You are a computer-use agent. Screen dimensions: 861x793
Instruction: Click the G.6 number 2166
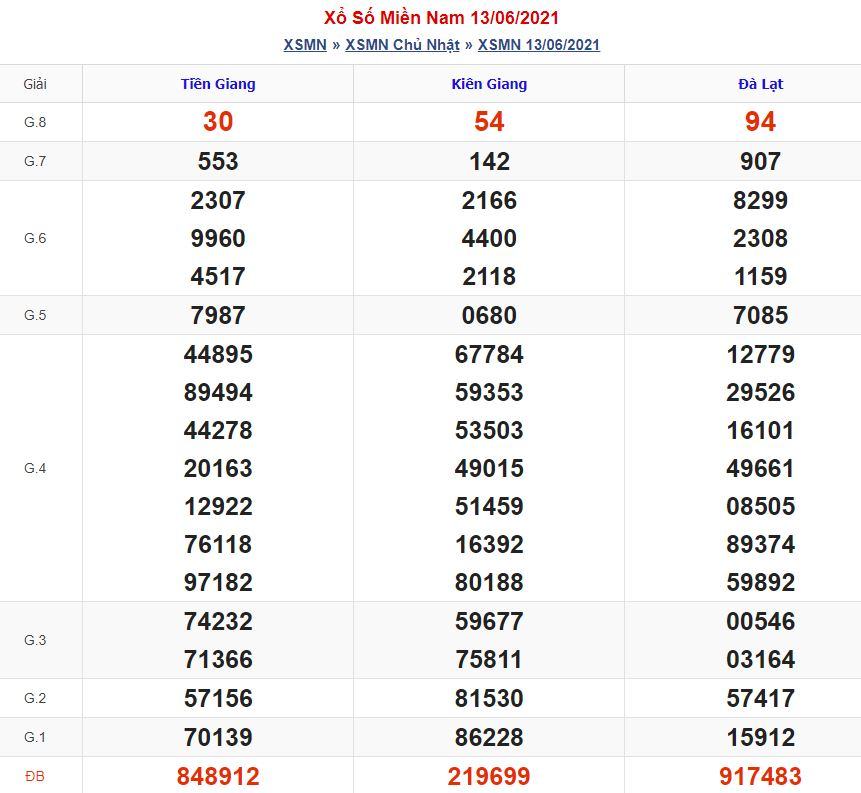489,200
